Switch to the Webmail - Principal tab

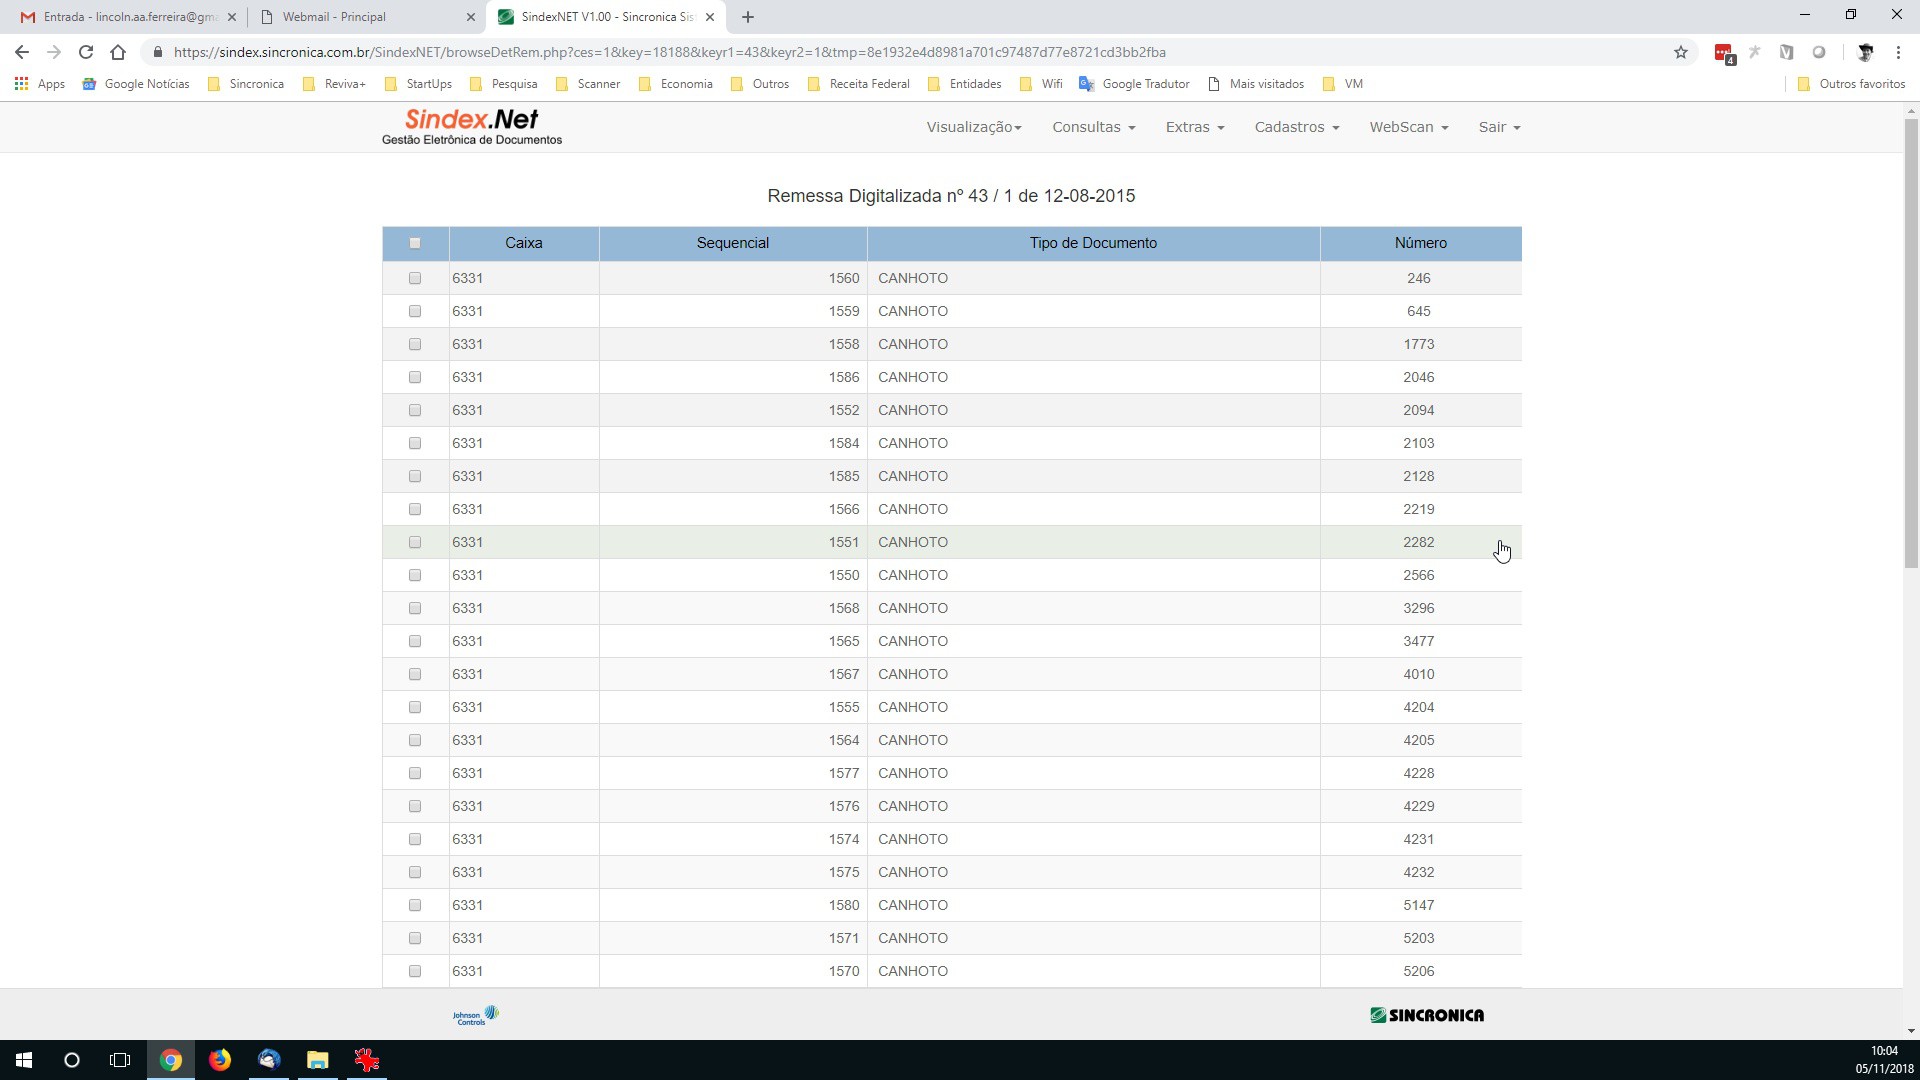[x=367, y=17]
